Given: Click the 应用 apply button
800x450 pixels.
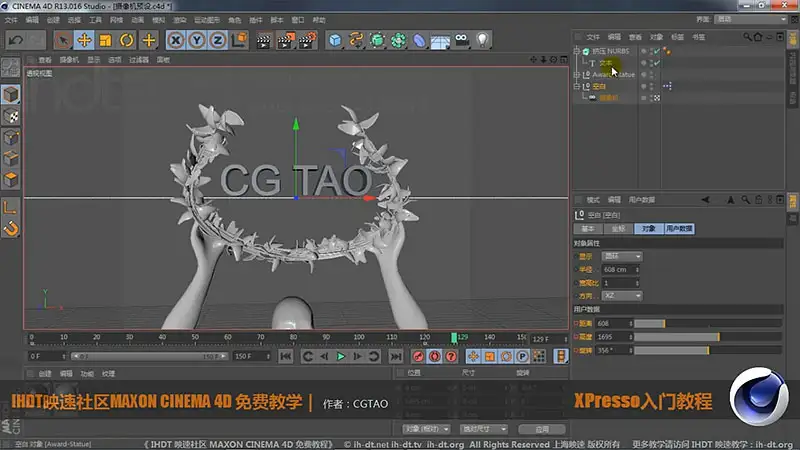Looking at the screenshot, I should (x=542, y=429).
